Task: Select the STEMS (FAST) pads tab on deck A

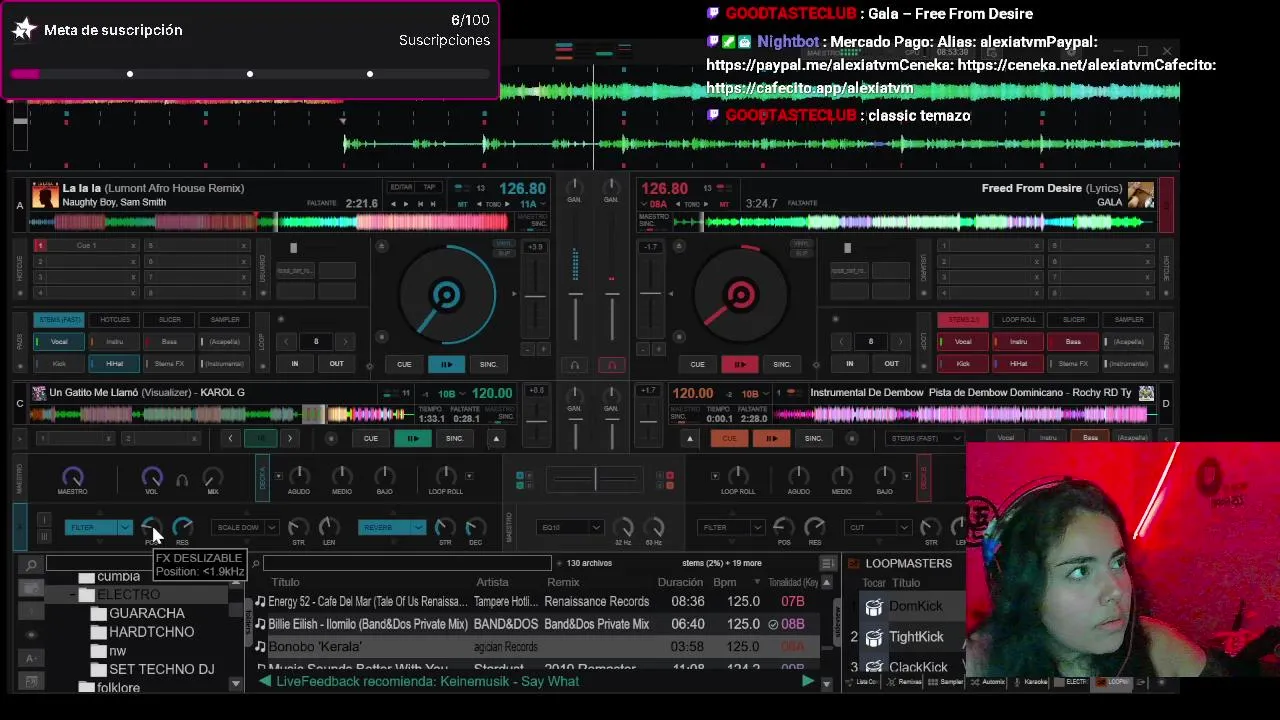Action: tap(59, 320)
